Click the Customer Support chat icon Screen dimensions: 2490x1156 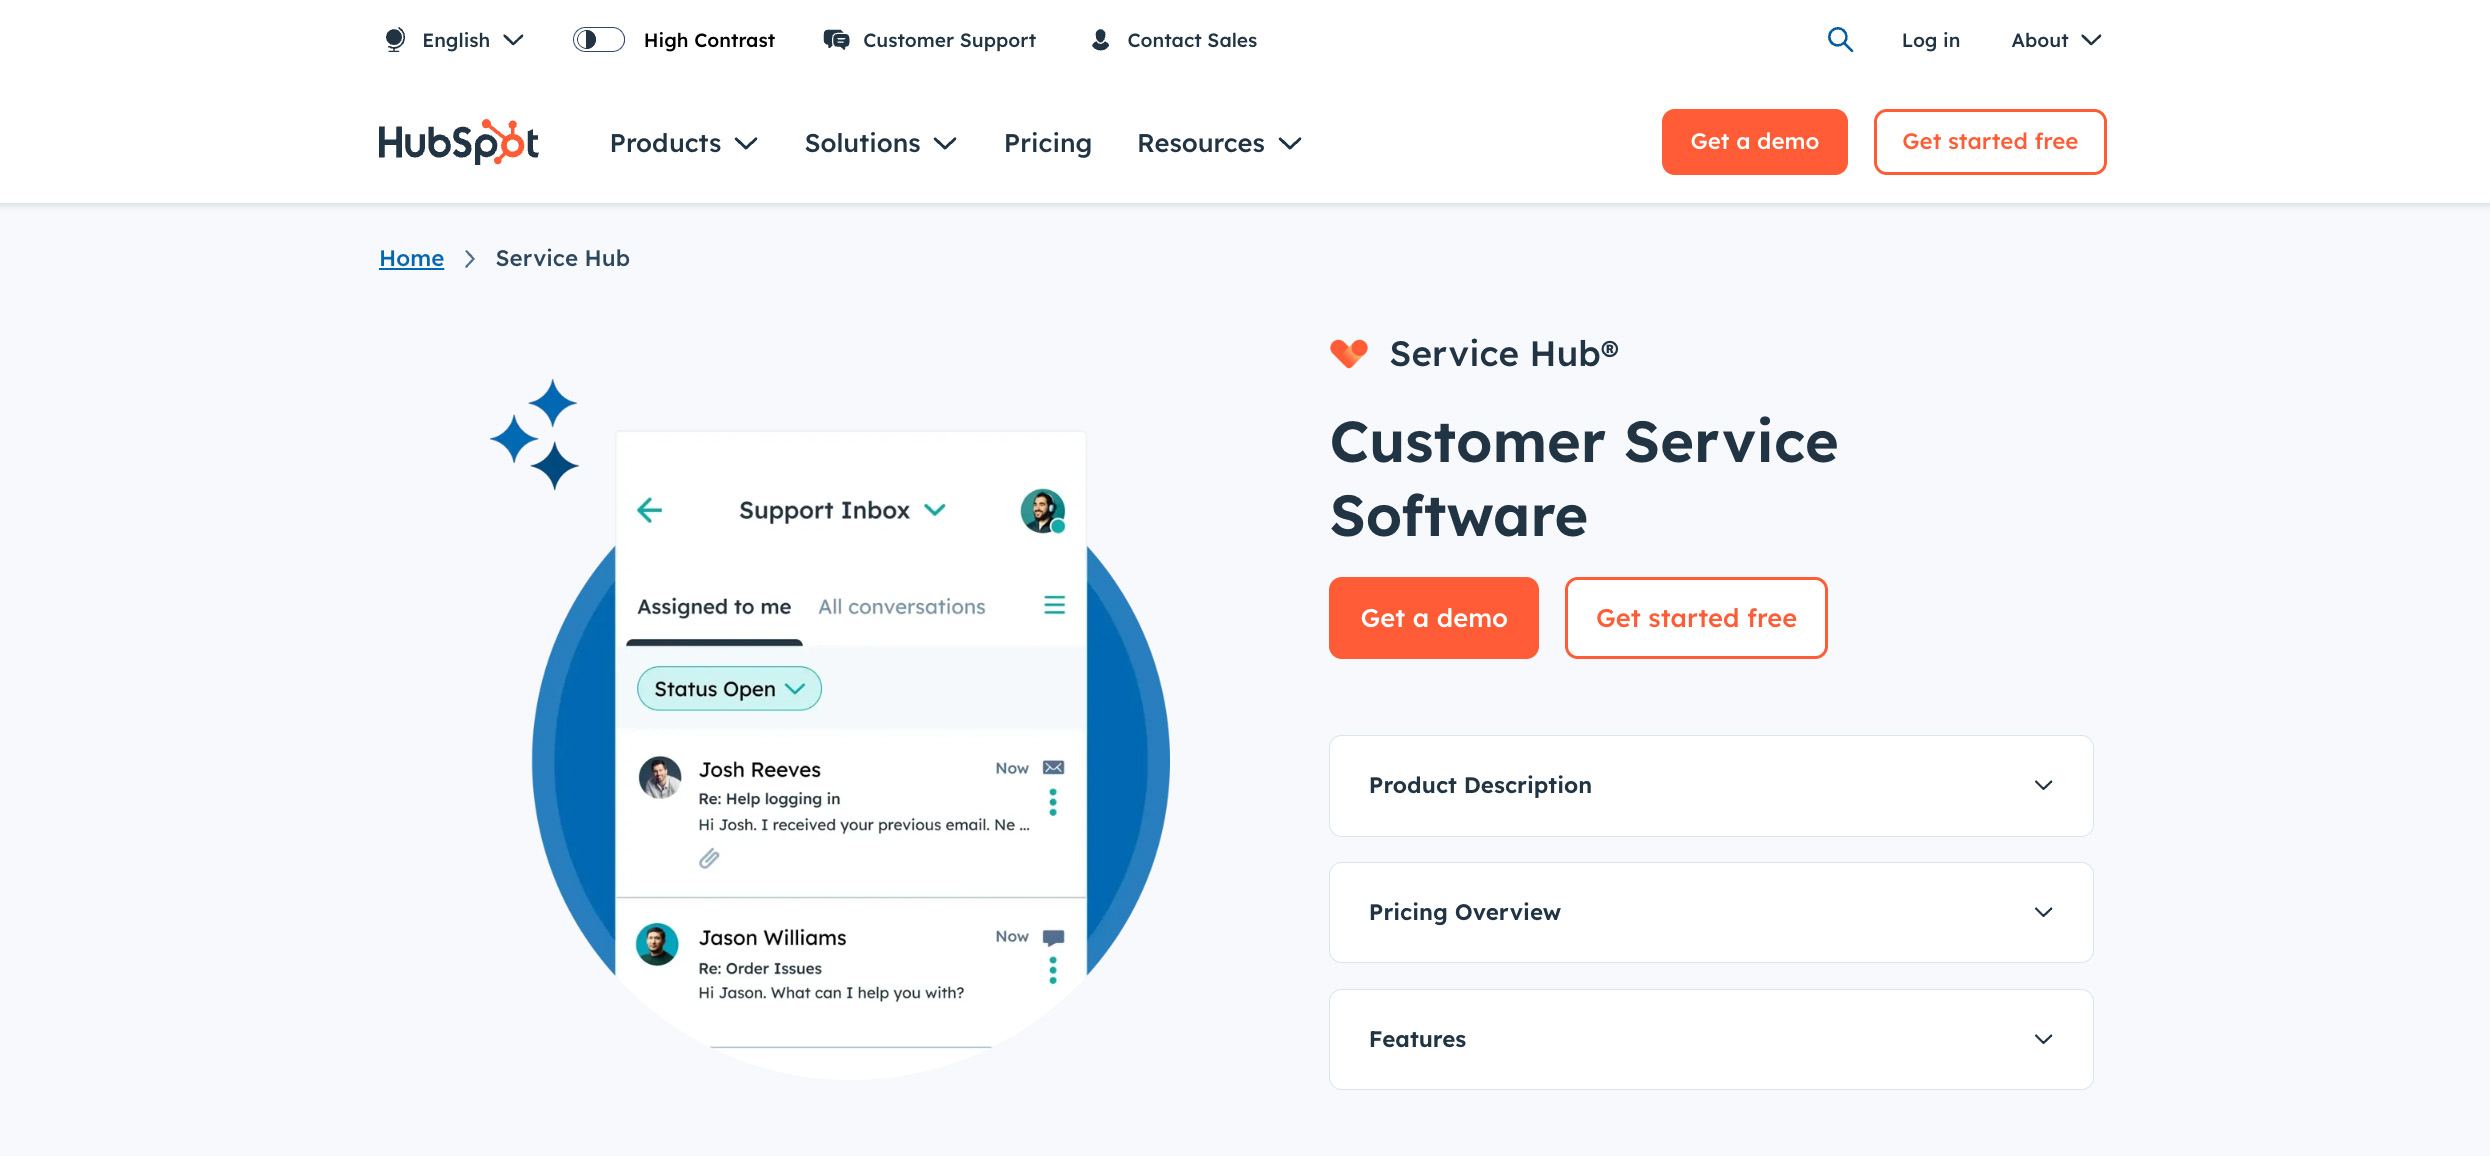tap(836, 40)
